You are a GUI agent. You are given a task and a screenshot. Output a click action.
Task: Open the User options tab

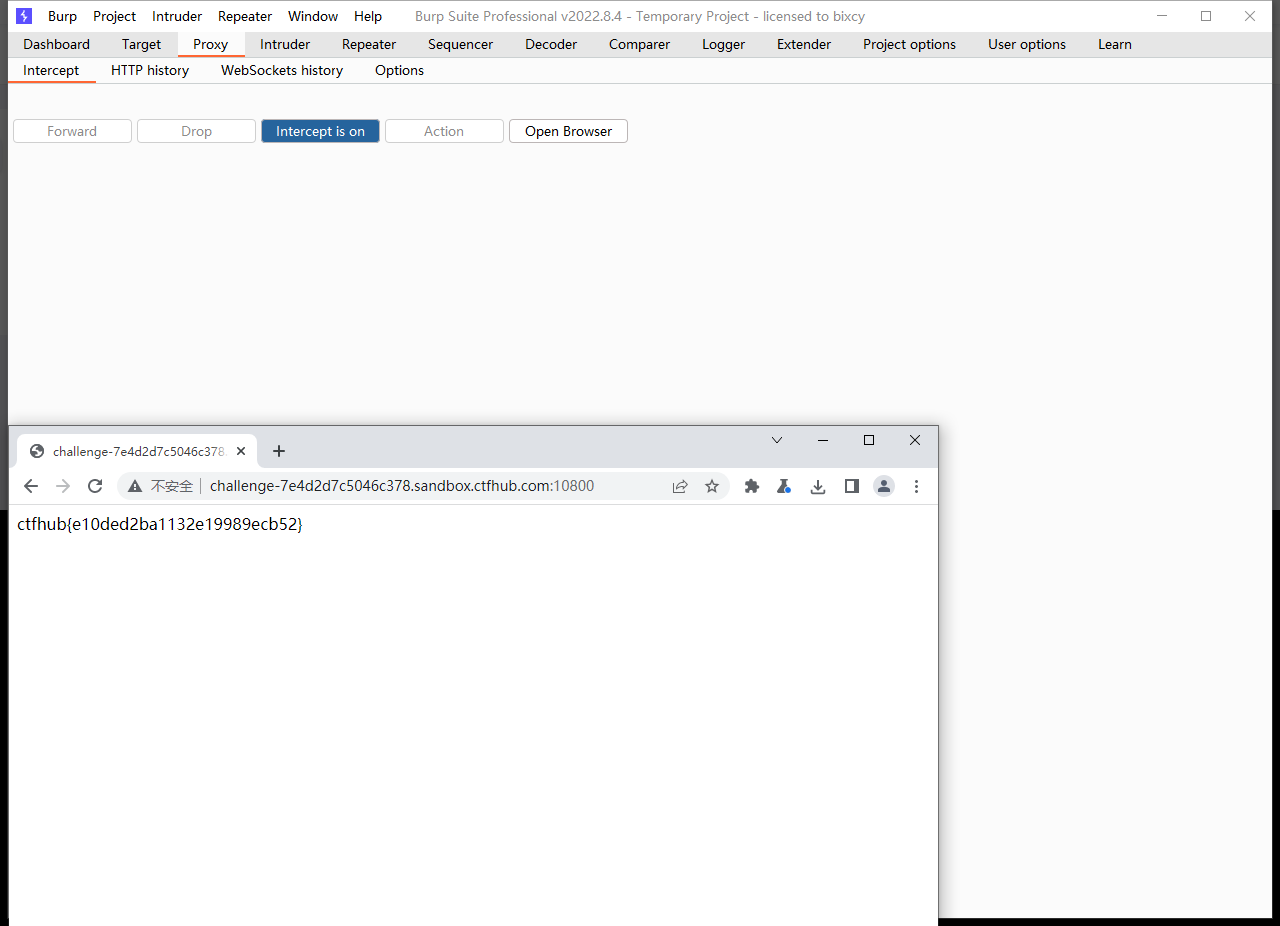point(1027,44)
